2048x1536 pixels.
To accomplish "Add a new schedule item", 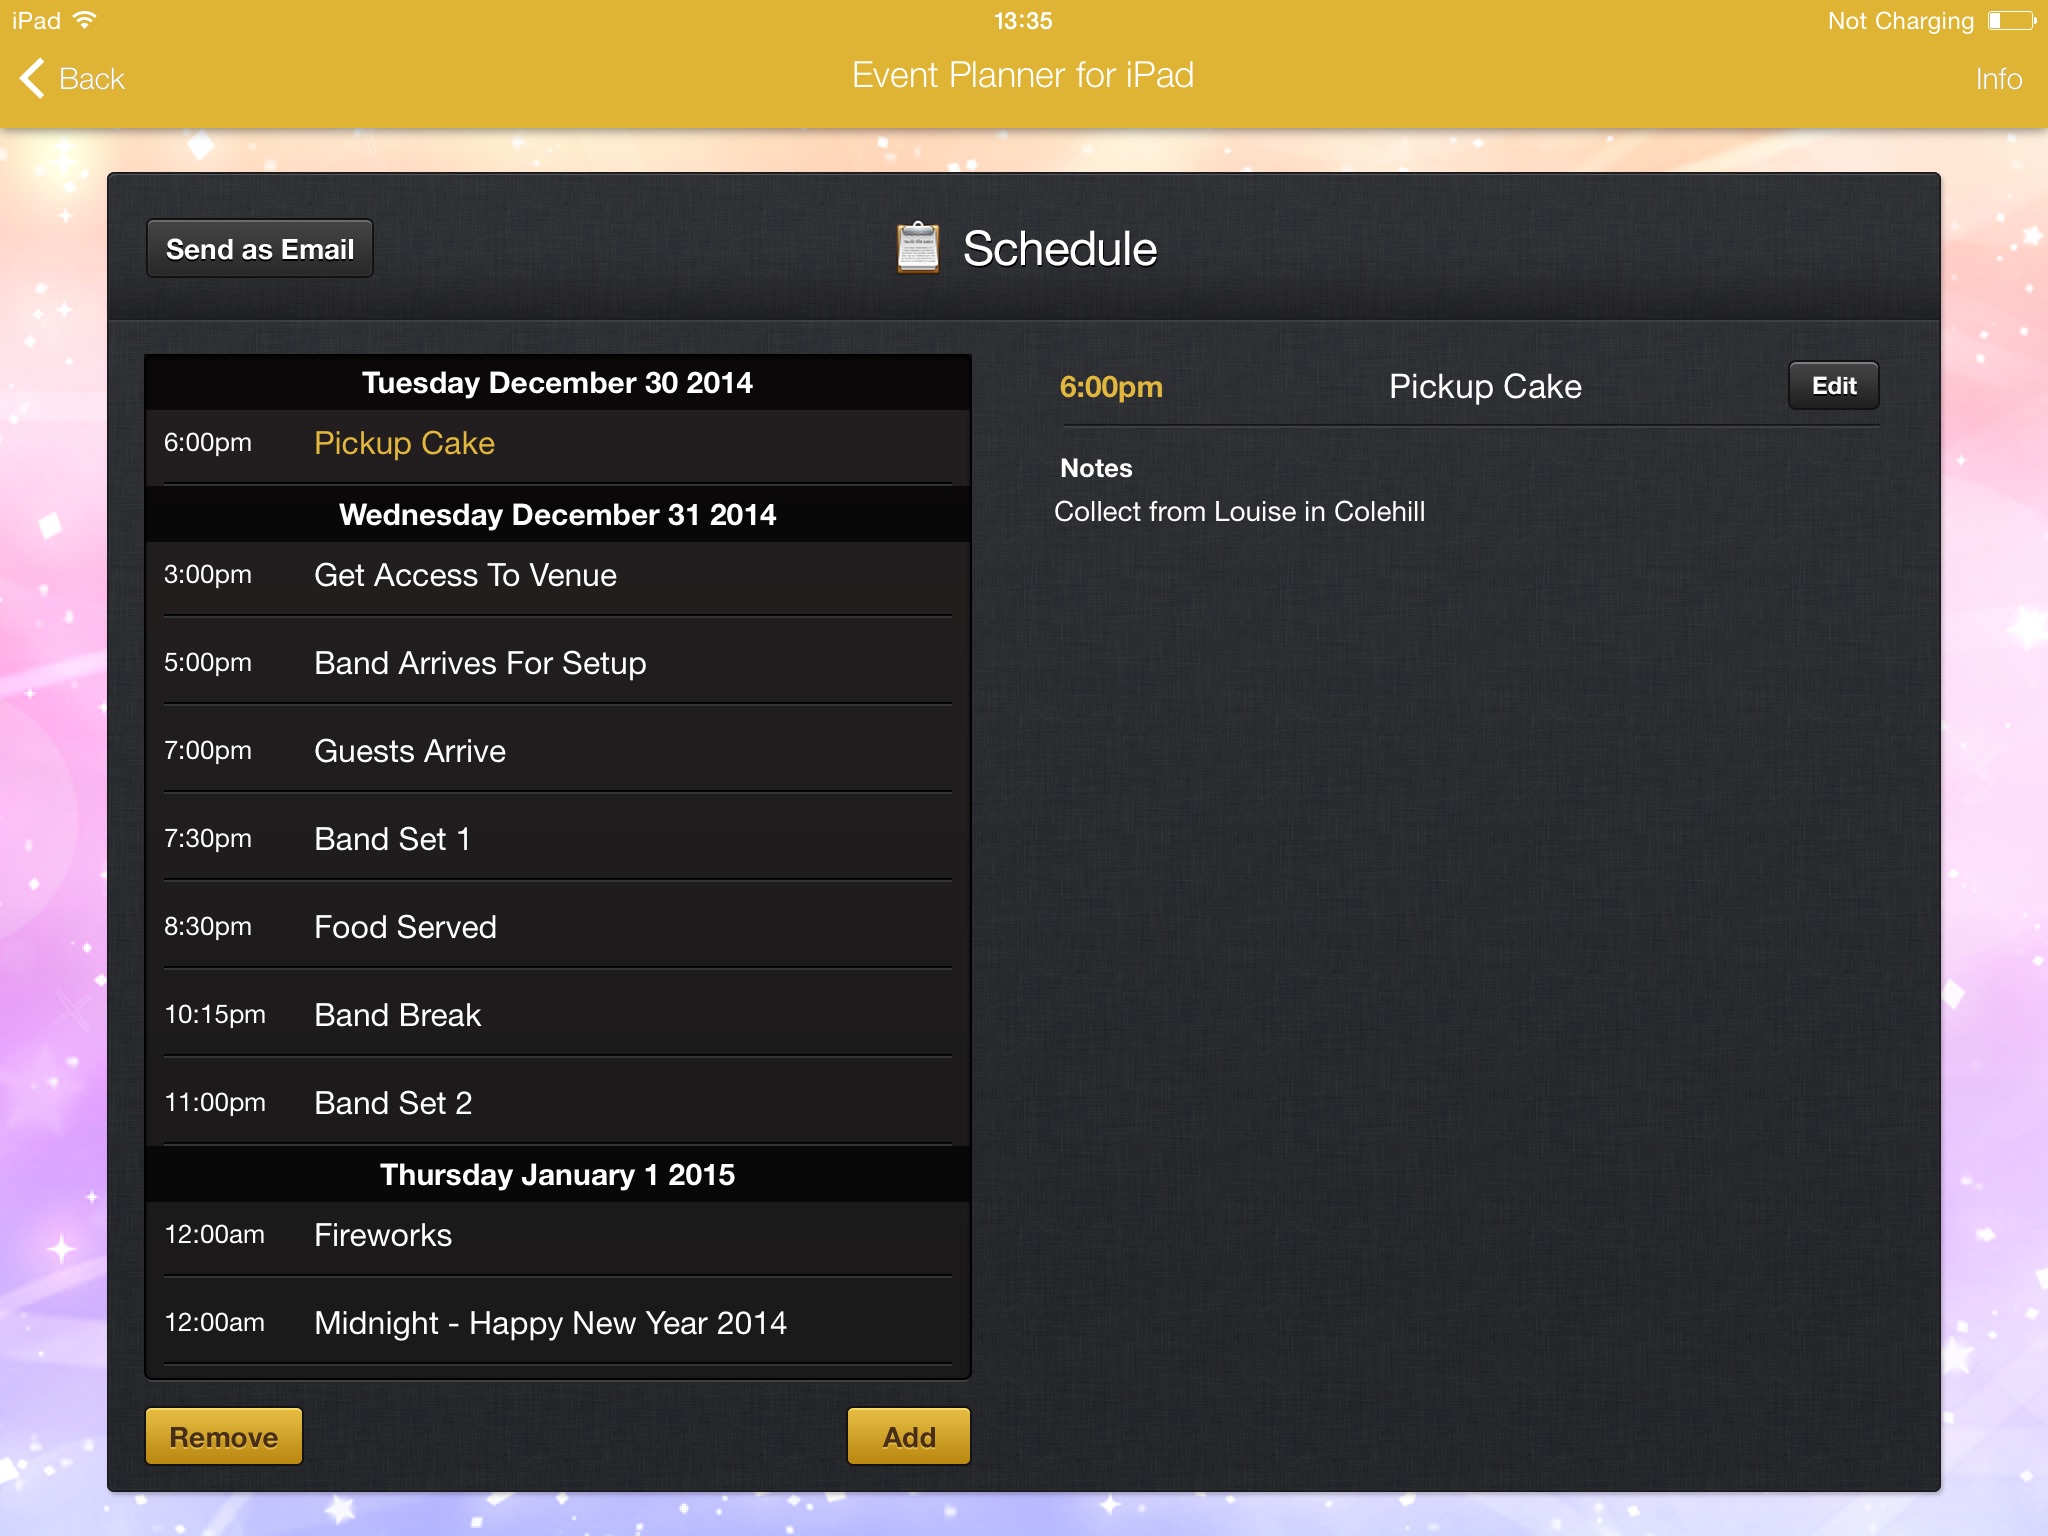I will (908, 1436).
